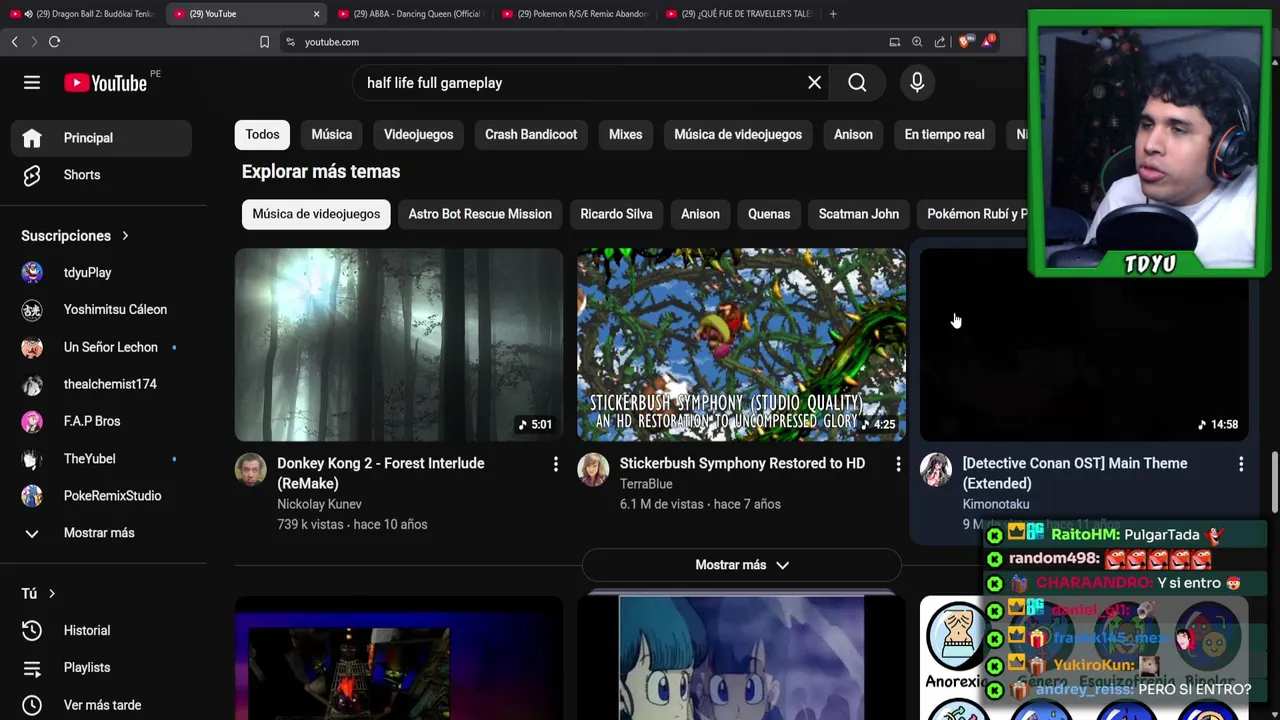The height and width of the screenshot is (720, 1280).
Task: Open TerraBlue channel avatar
Action: [x=593, y=470]
